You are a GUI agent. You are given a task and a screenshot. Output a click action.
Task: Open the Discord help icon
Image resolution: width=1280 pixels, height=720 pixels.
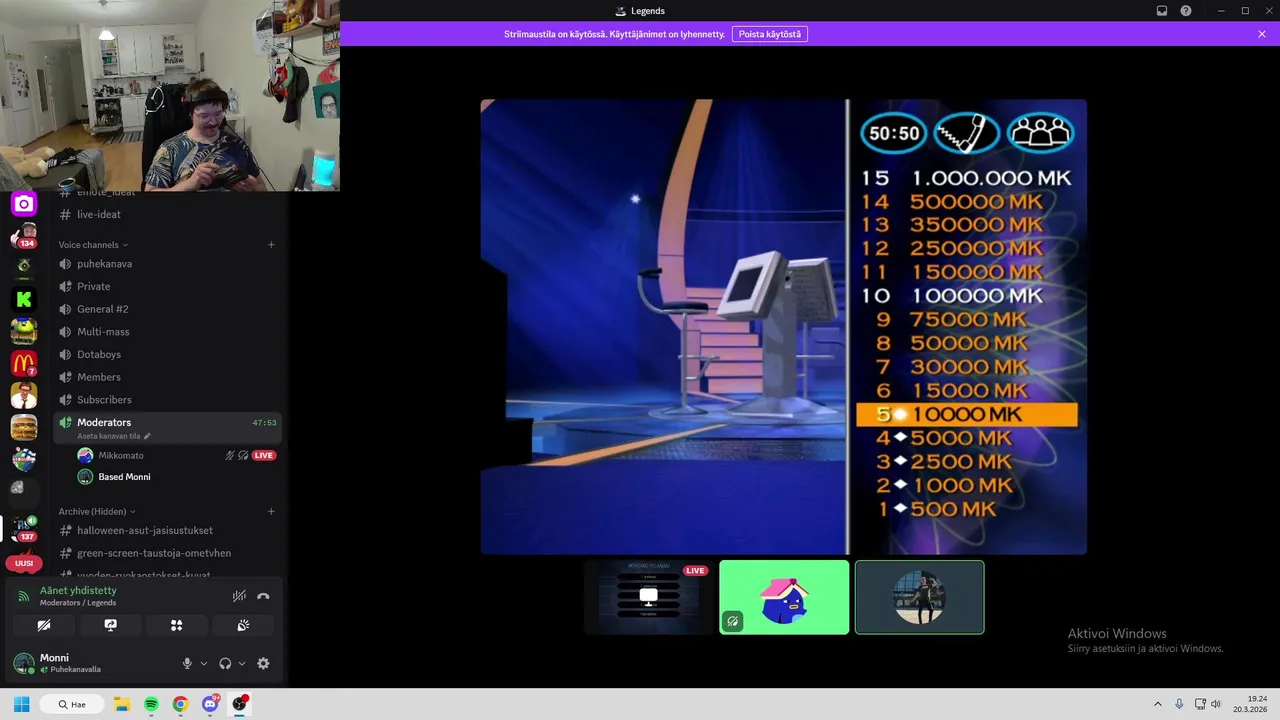pos(1186,11)
